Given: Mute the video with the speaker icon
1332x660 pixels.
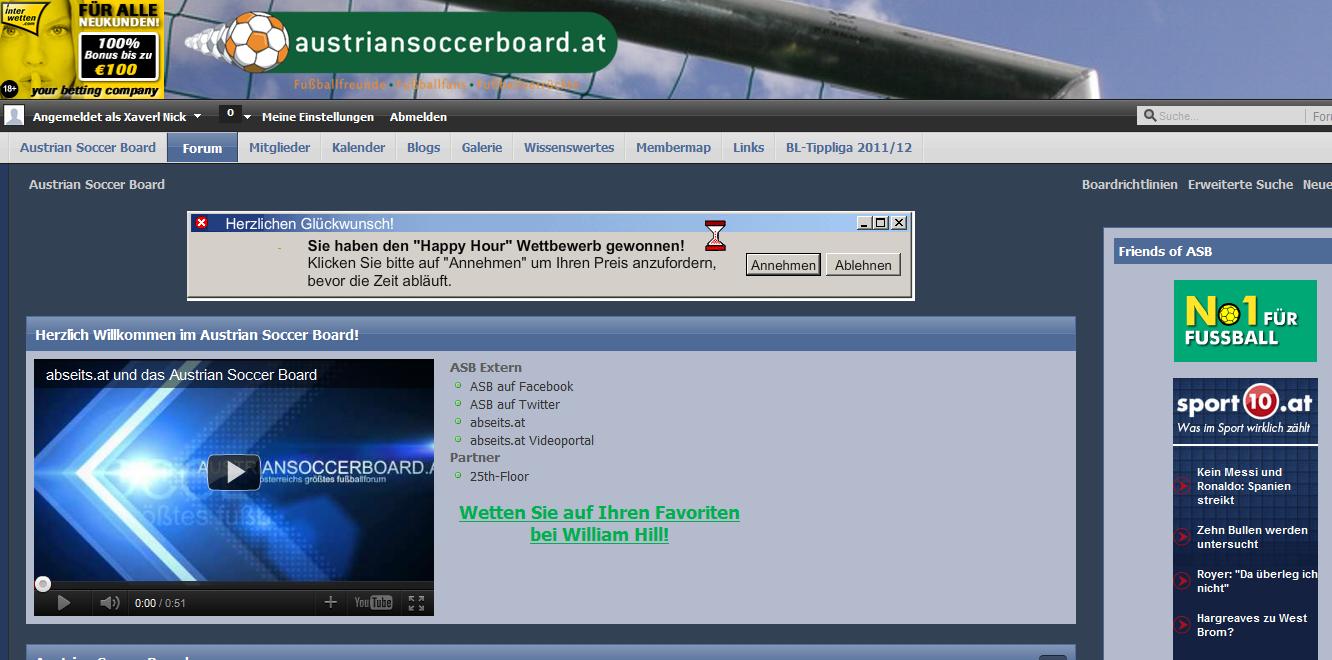Looking at the screenshot, I should 110,603.
